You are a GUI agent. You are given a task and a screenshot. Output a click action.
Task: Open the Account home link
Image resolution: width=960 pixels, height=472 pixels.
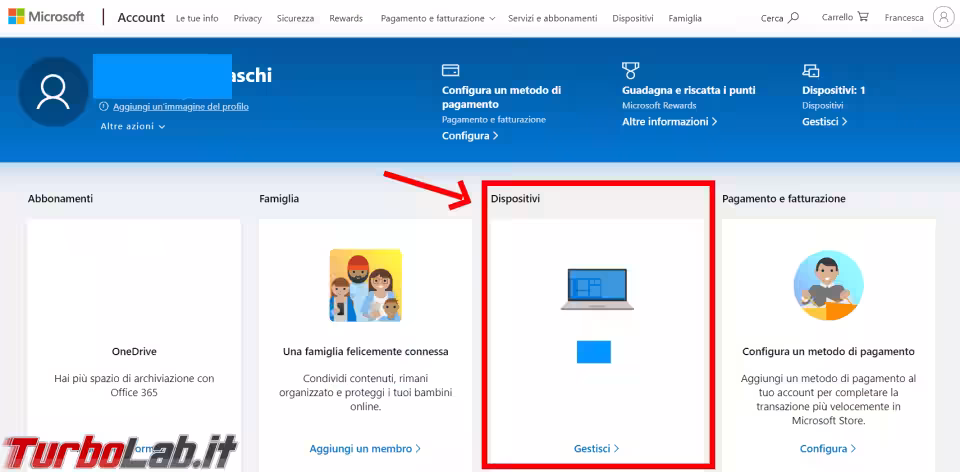[141, 18]
